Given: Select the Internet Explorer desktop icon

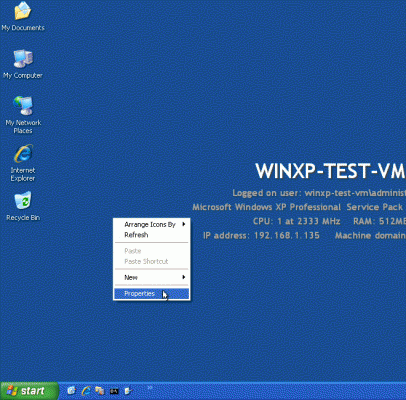Looking at the screenshot, I should point(23,163).
